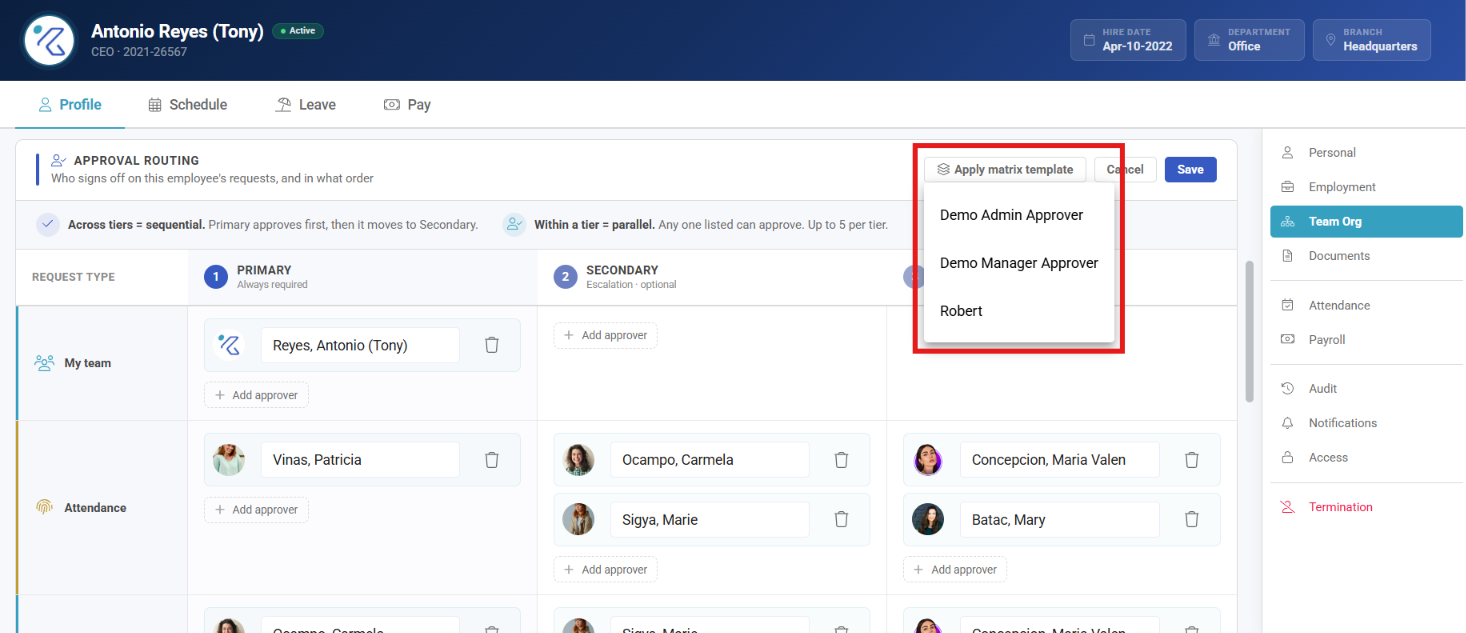The image size is (1466, 633).
Task: Open Documents section
Action: click(x=1366, y=256)
